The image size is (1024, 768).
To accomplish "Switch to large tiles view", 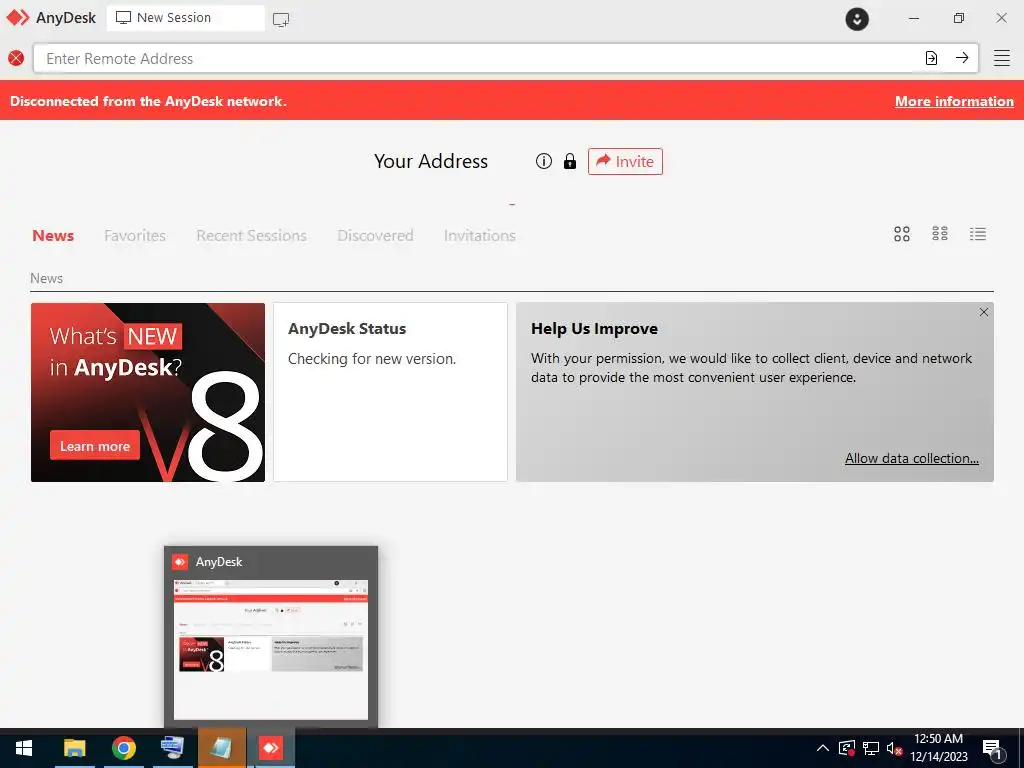I will pyautogui.click(x=902, y=234).
